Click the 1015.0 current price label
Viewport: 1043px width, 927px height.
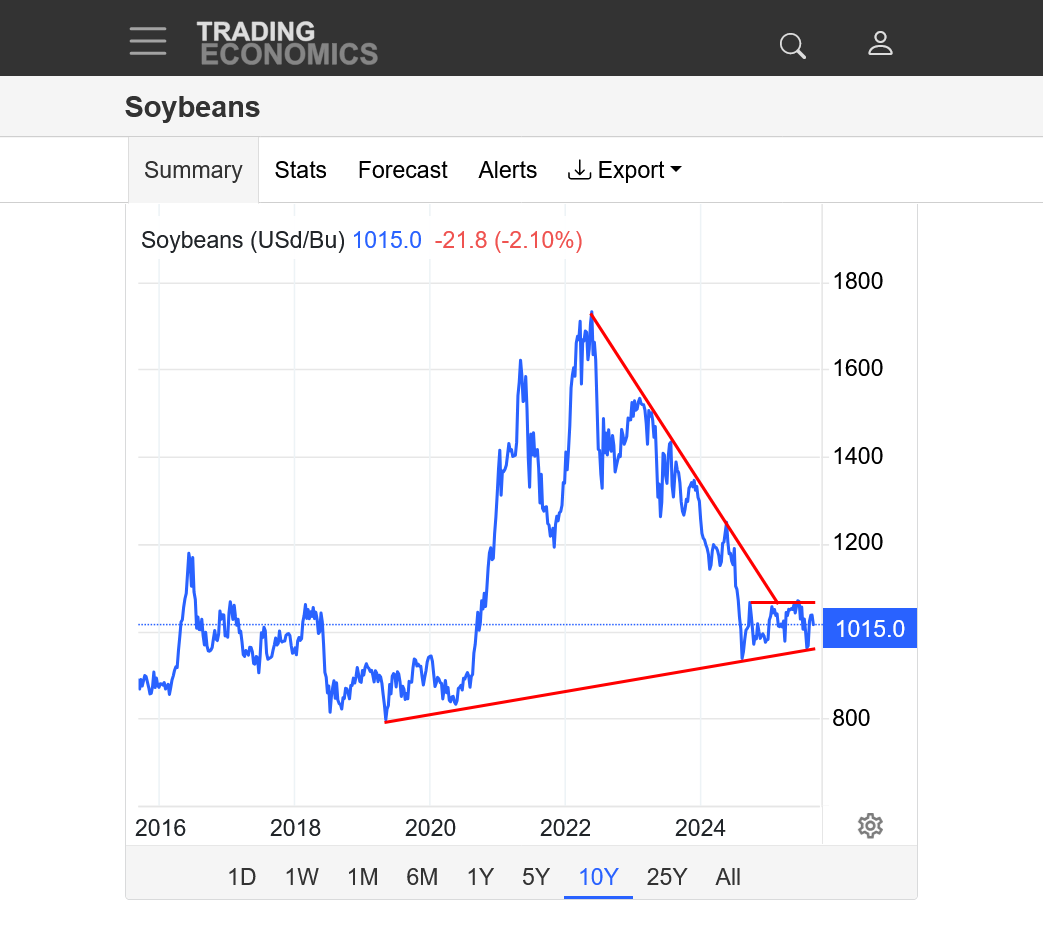(x=870, y=629)
